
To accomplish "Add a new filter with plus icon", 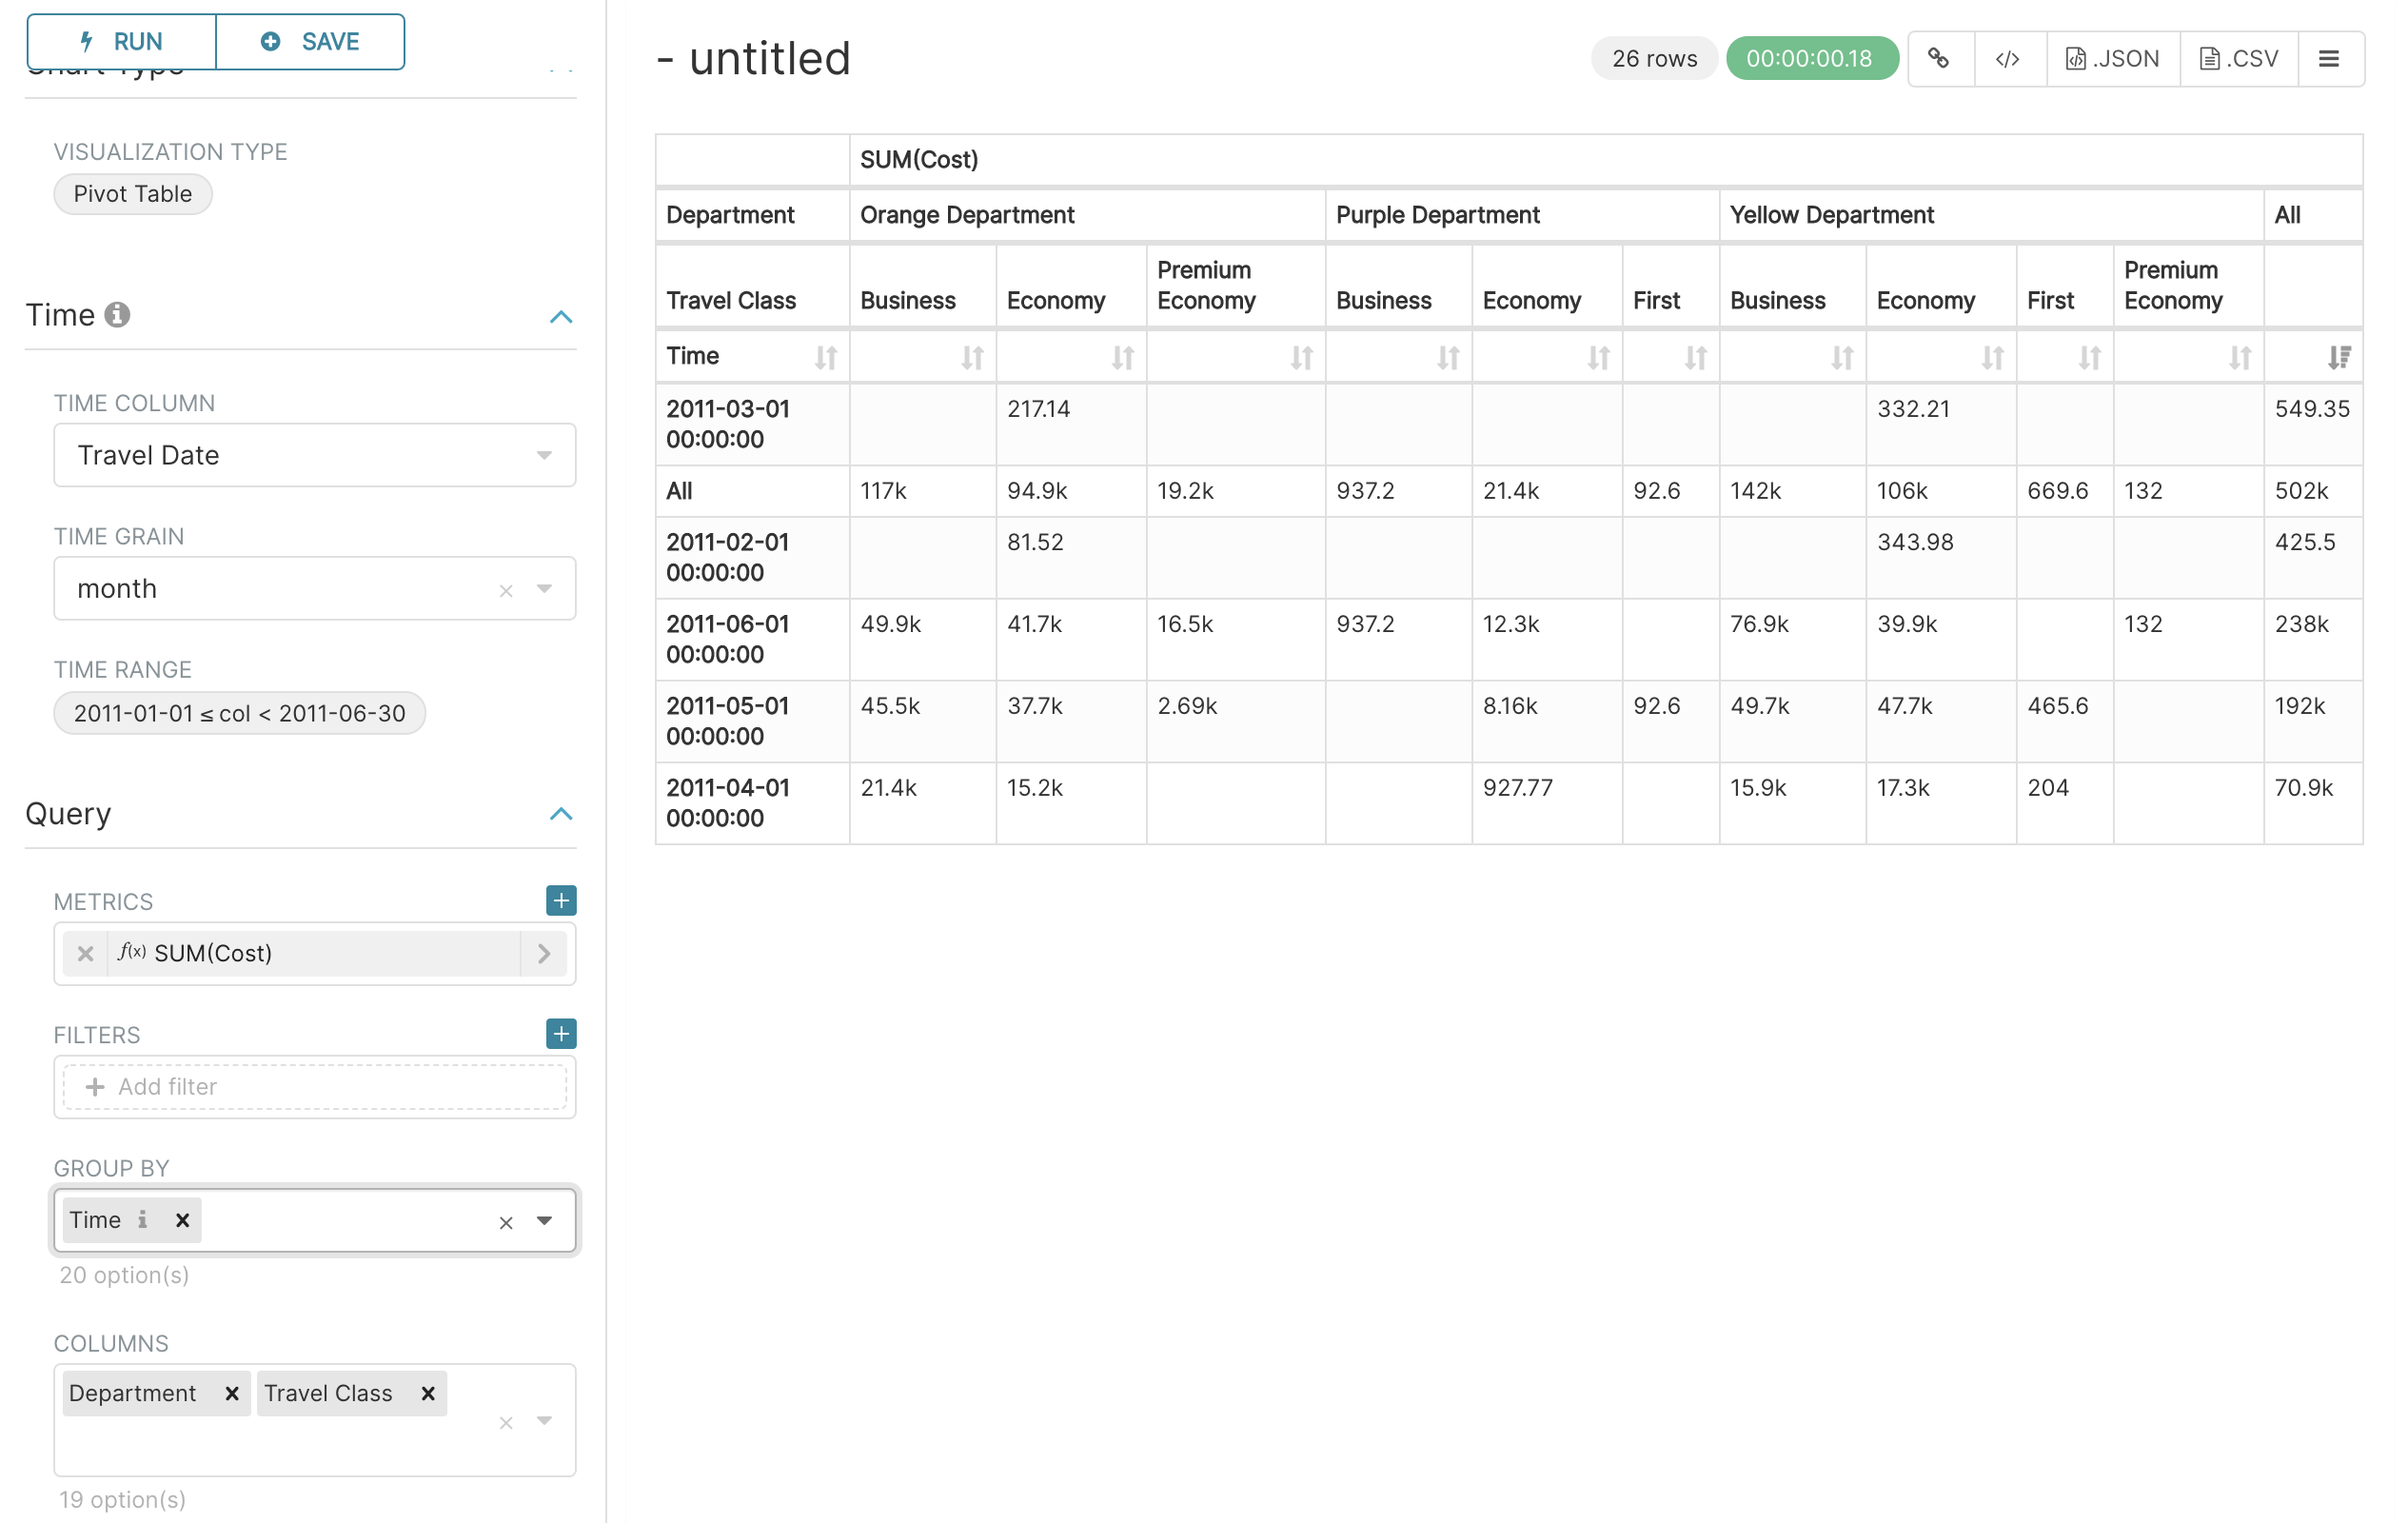I will pos(561,1033).
